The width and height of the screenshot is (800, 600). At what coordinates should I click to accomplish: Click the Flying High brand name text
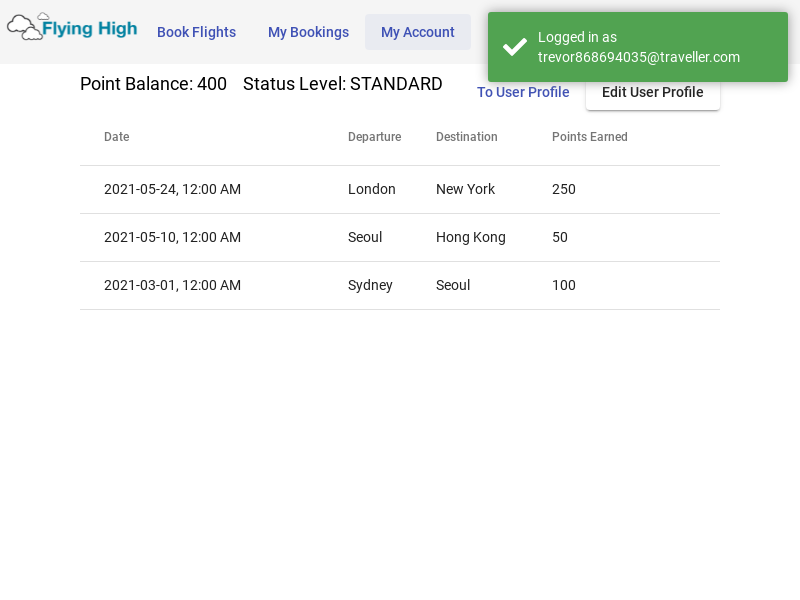tap(90, 29)
